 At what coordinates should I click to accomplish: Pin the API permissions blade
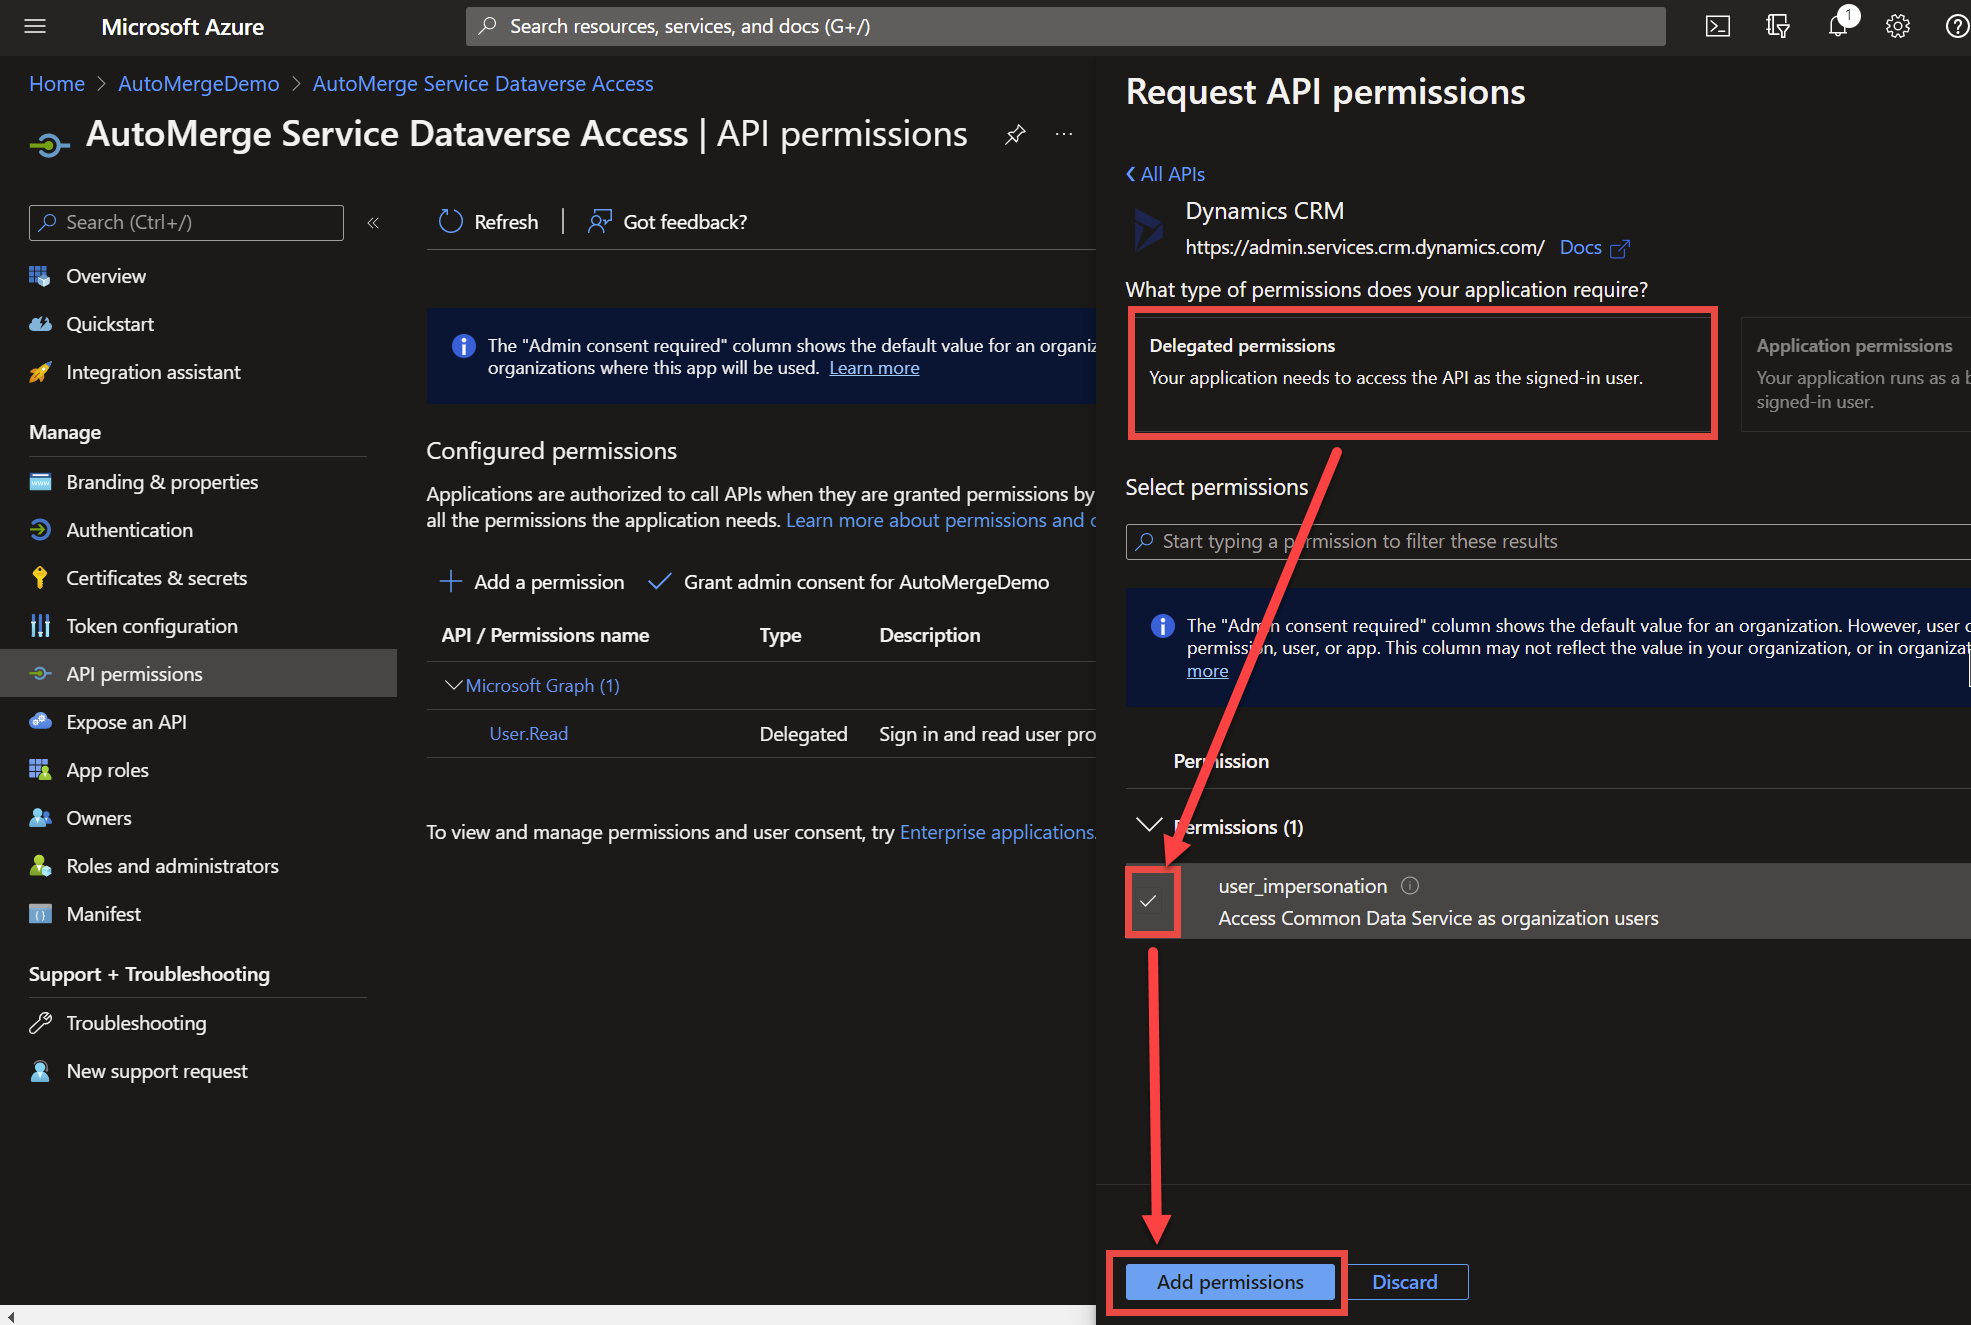pos(1015,134)
